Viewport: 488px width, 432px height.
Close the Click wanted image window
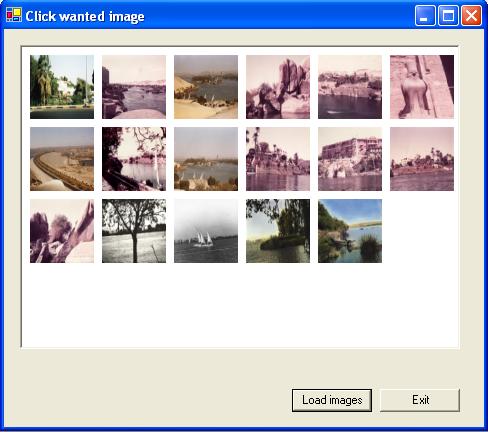(471, 15)
